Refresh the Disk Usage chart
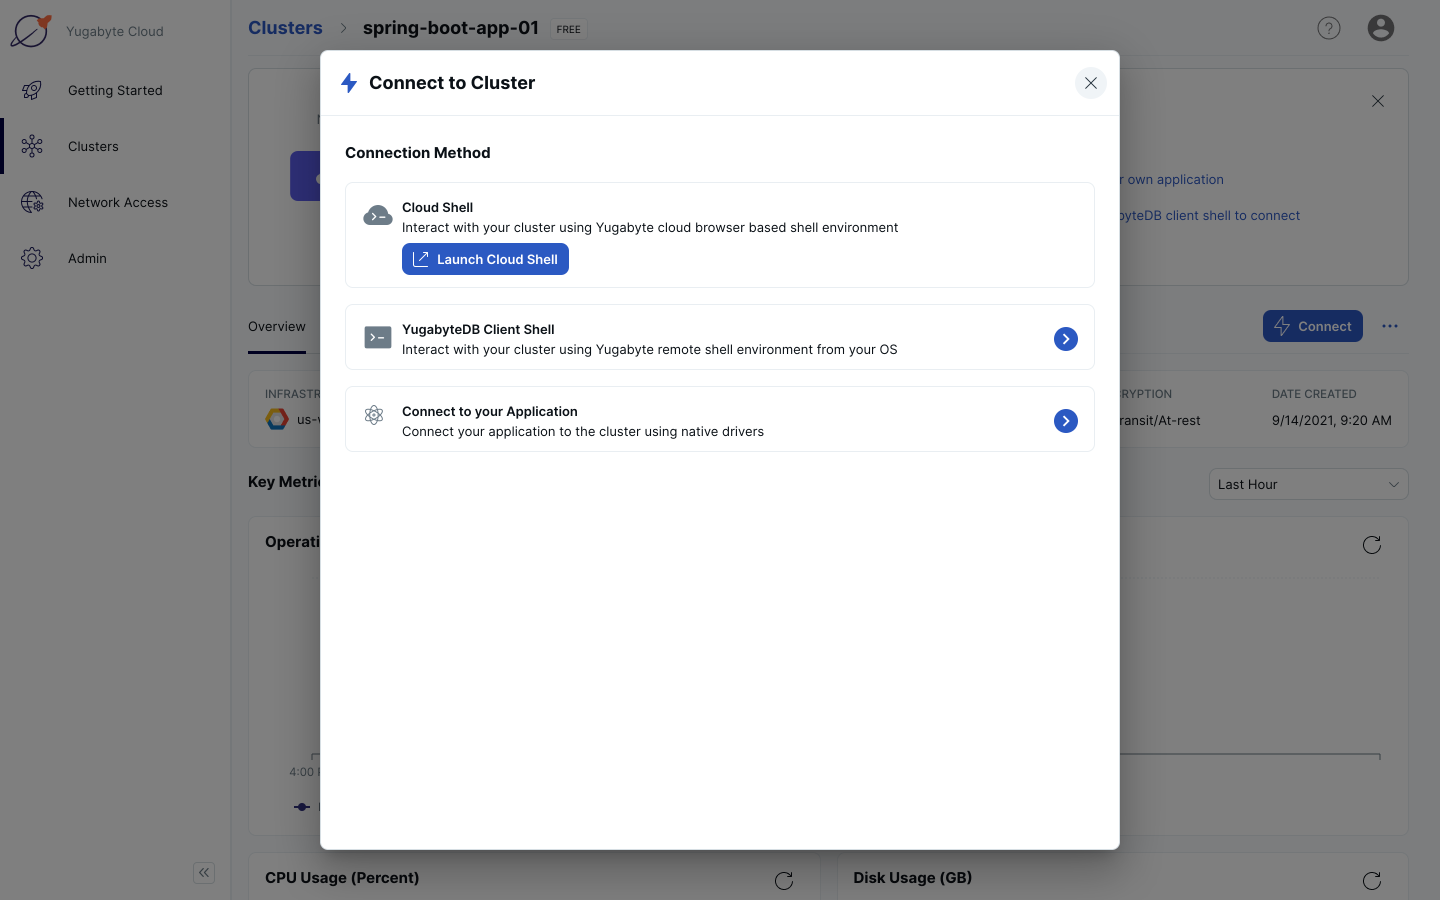 (1371, 880)
